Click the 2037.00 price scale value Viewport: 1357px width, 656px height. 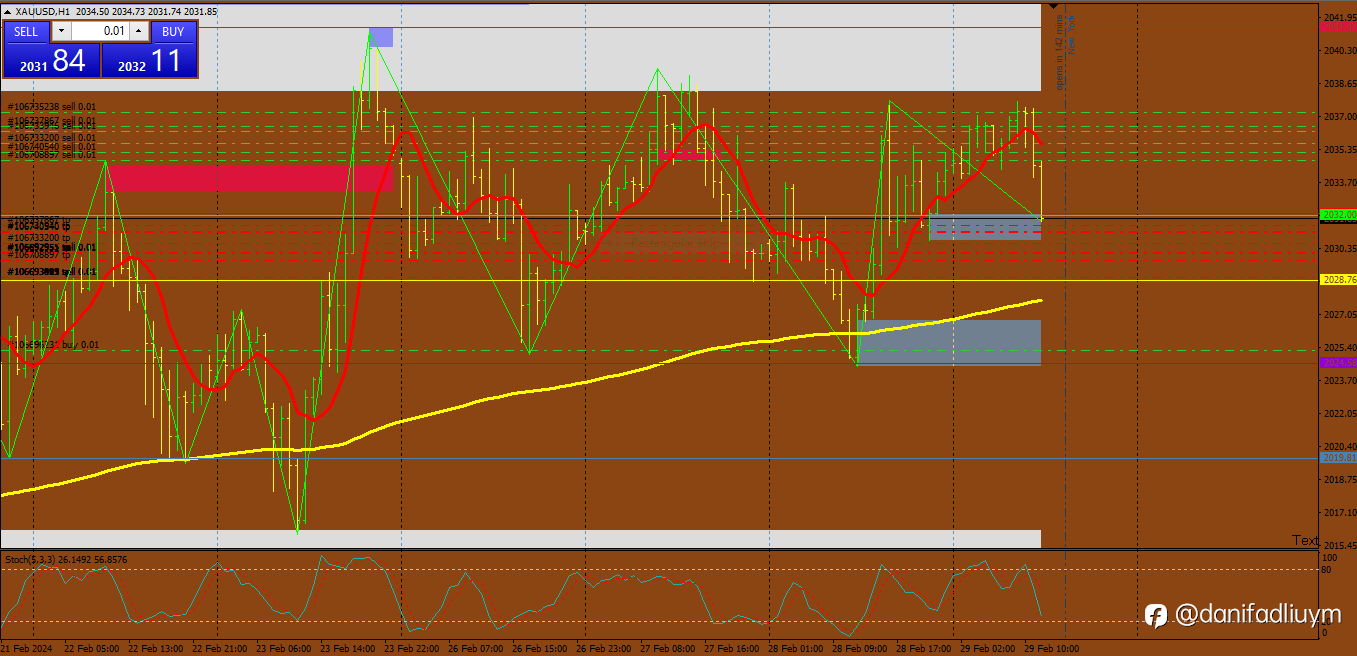(x=1339, y=117)
